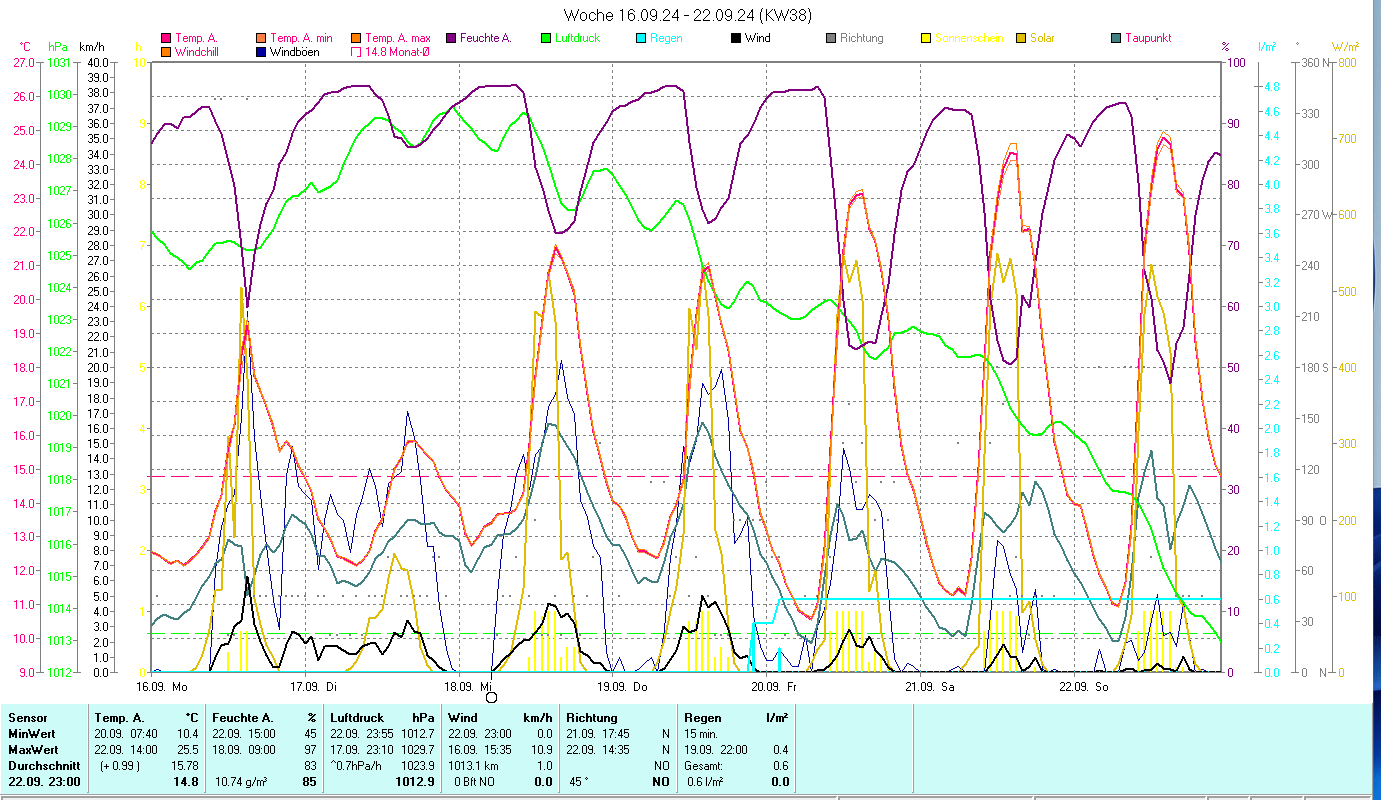Click the MinWert row label
This screenshot has width=1381, height=800.
coord(32,734)
